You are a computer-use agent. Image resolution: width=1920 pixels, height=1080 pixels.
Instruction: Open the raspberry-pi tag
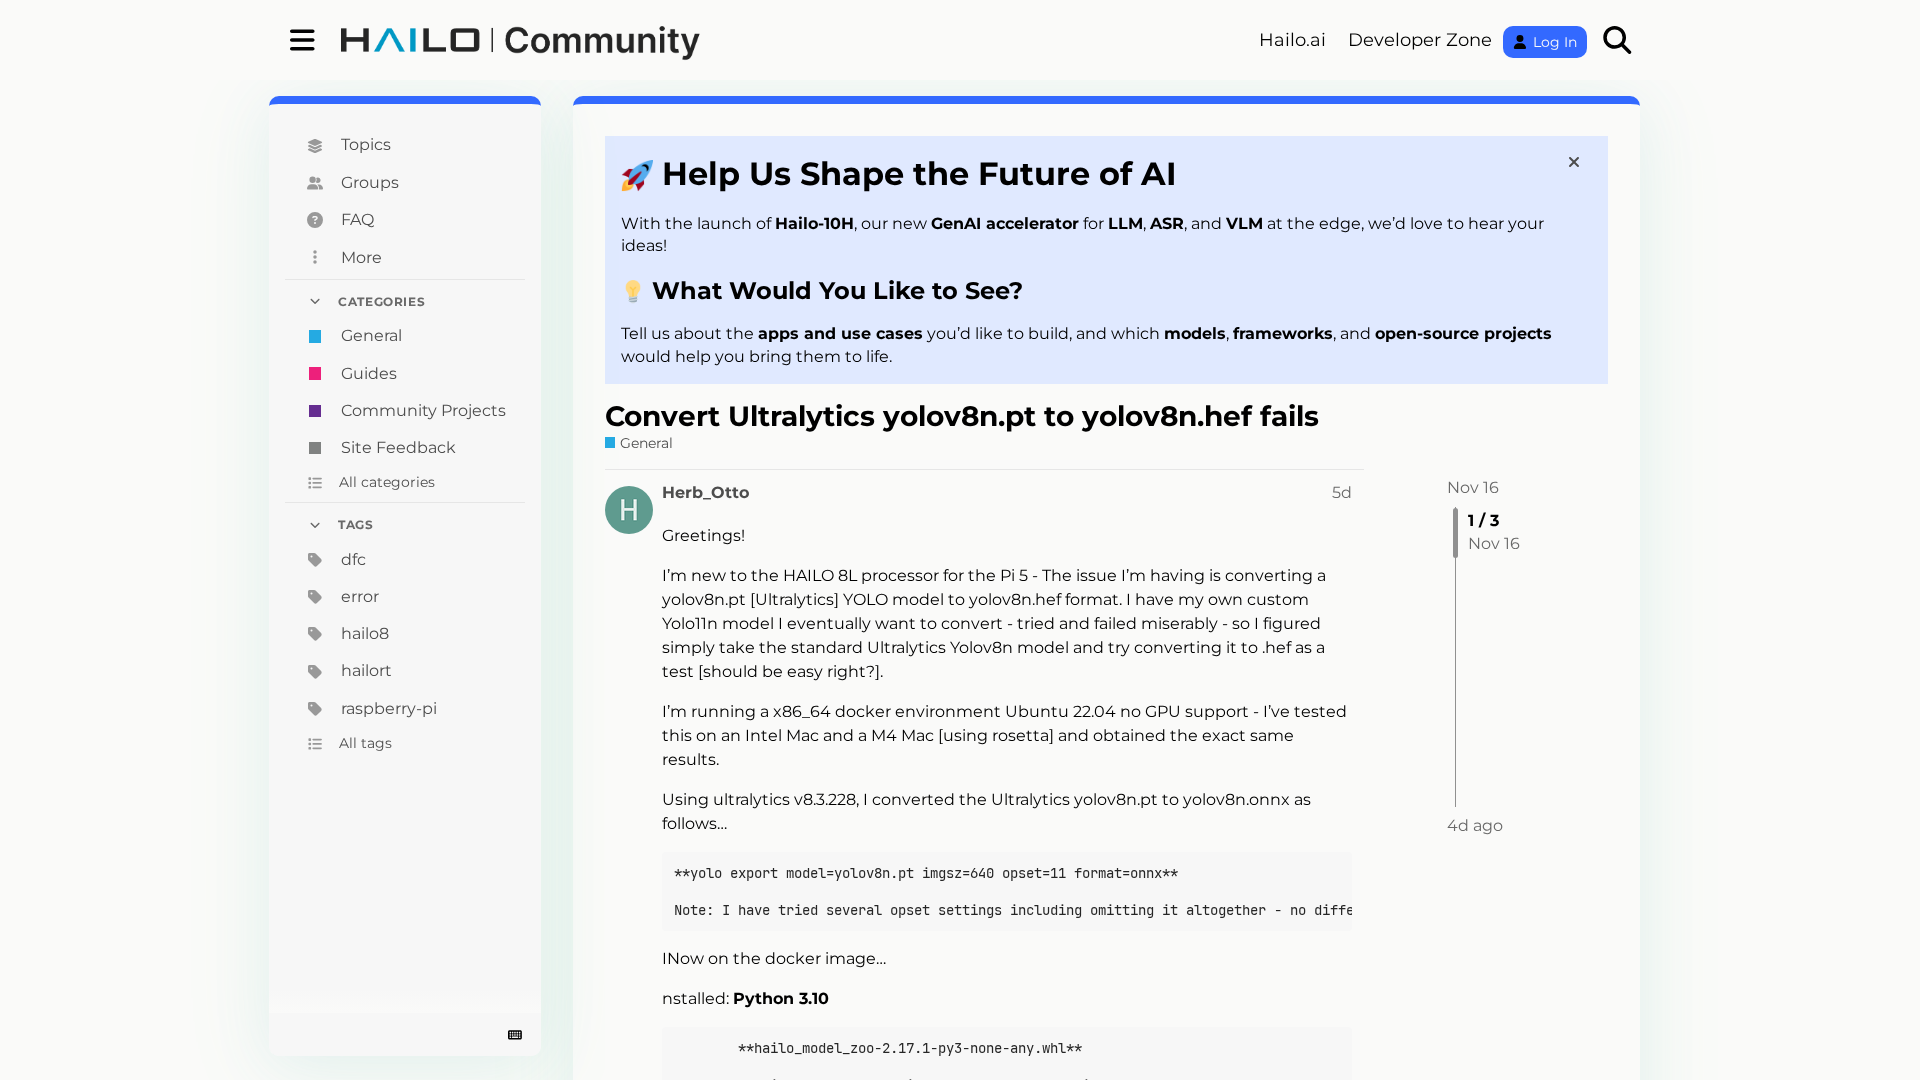[x=388, y=708]
